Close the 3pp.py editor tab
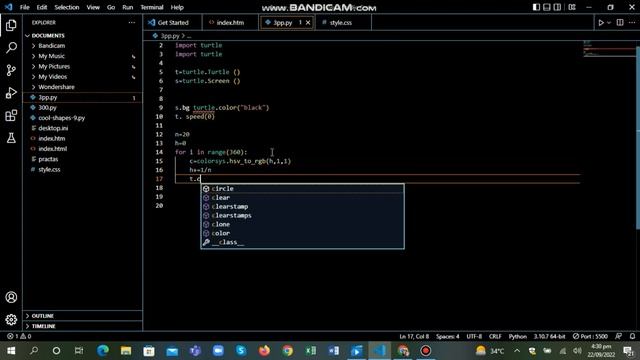The height and width of the screenshot is (360, 640). coord(308,22)
